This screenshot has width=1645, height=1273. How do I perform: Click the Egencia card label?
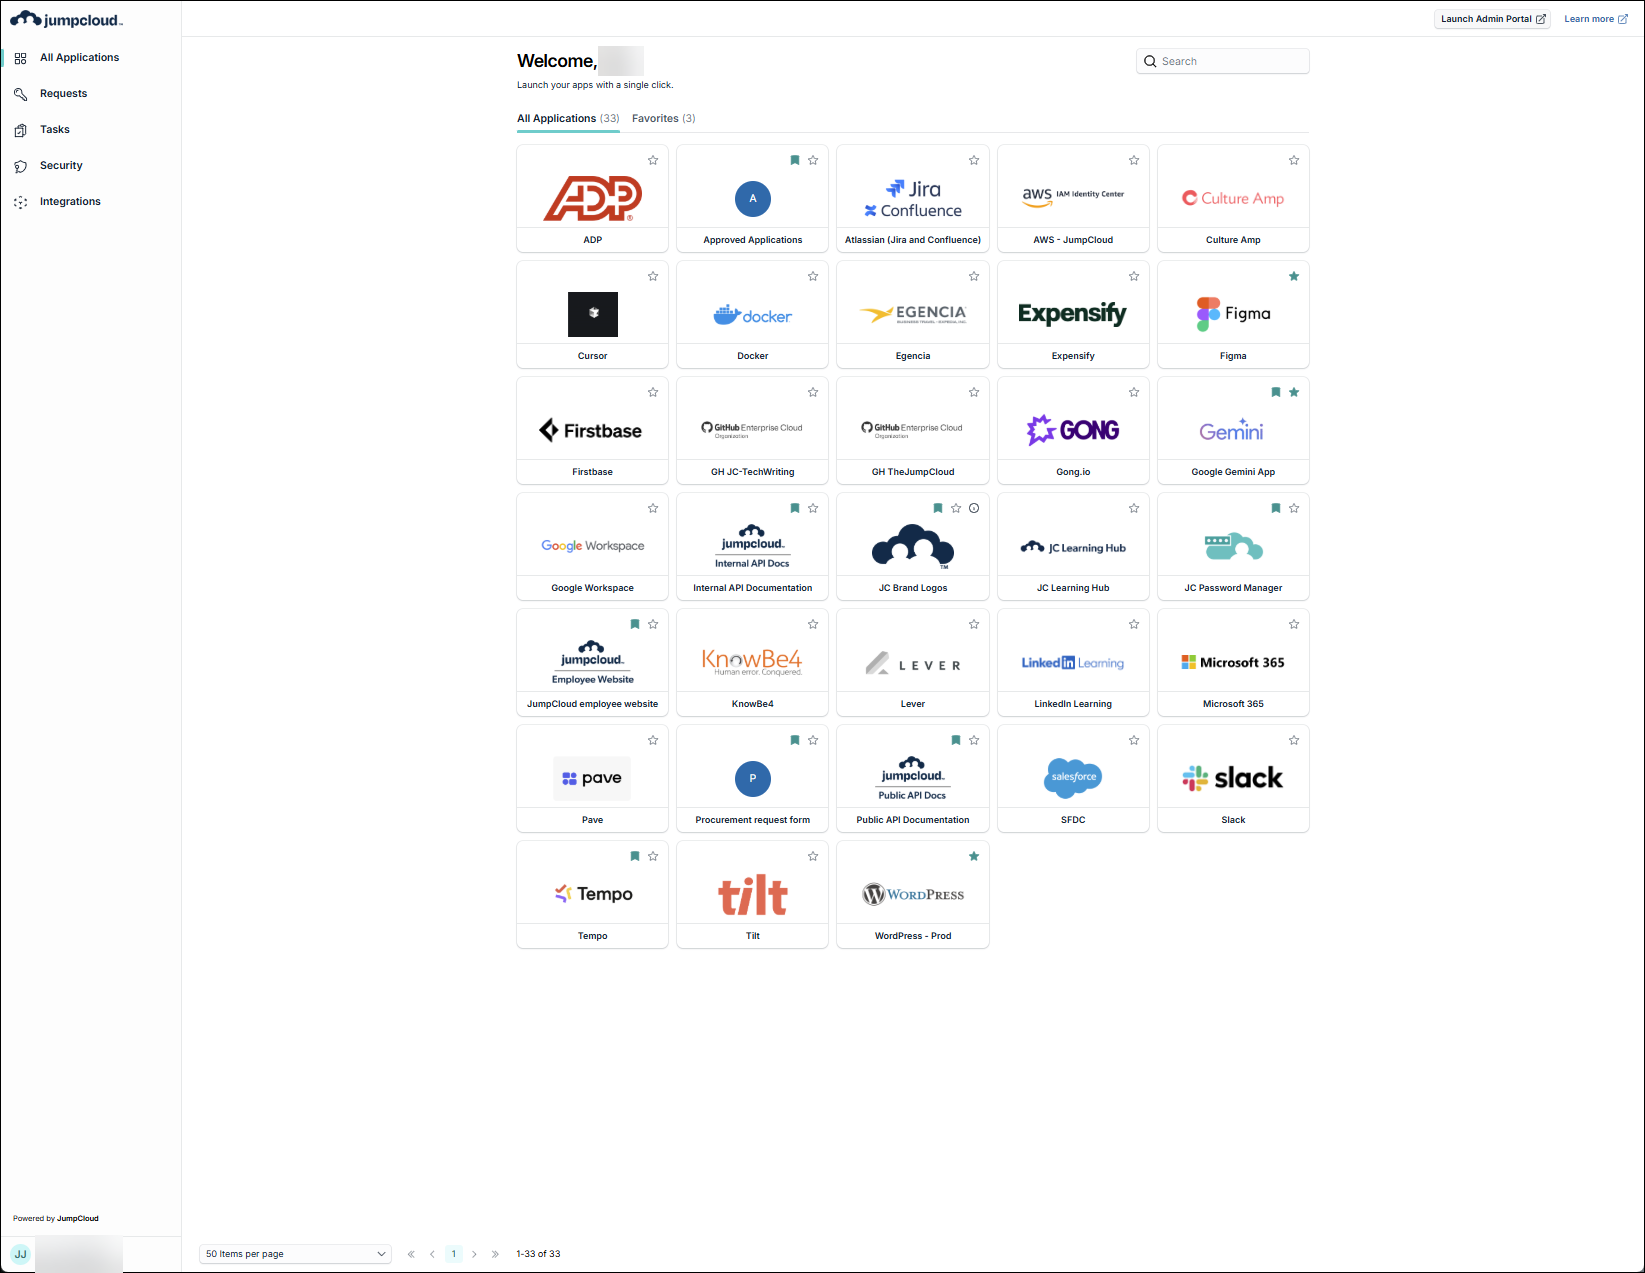click(913, 356)
